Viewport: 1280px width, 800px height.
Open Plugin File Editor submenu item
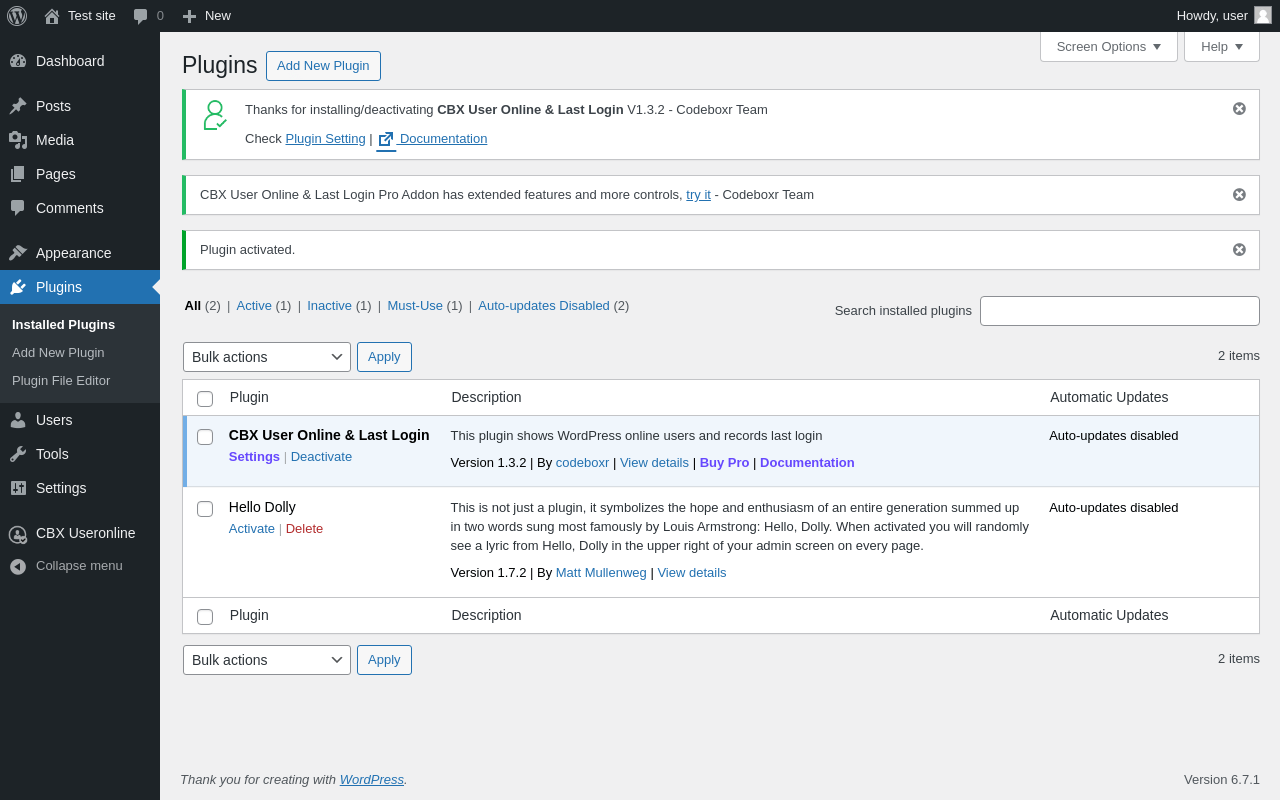tap(61, 381)
